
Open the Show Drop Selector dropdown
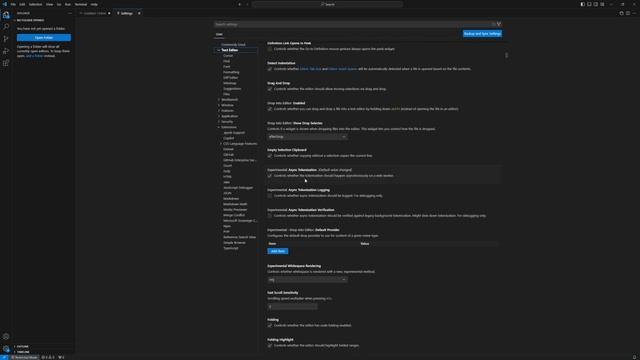[307, 137]
